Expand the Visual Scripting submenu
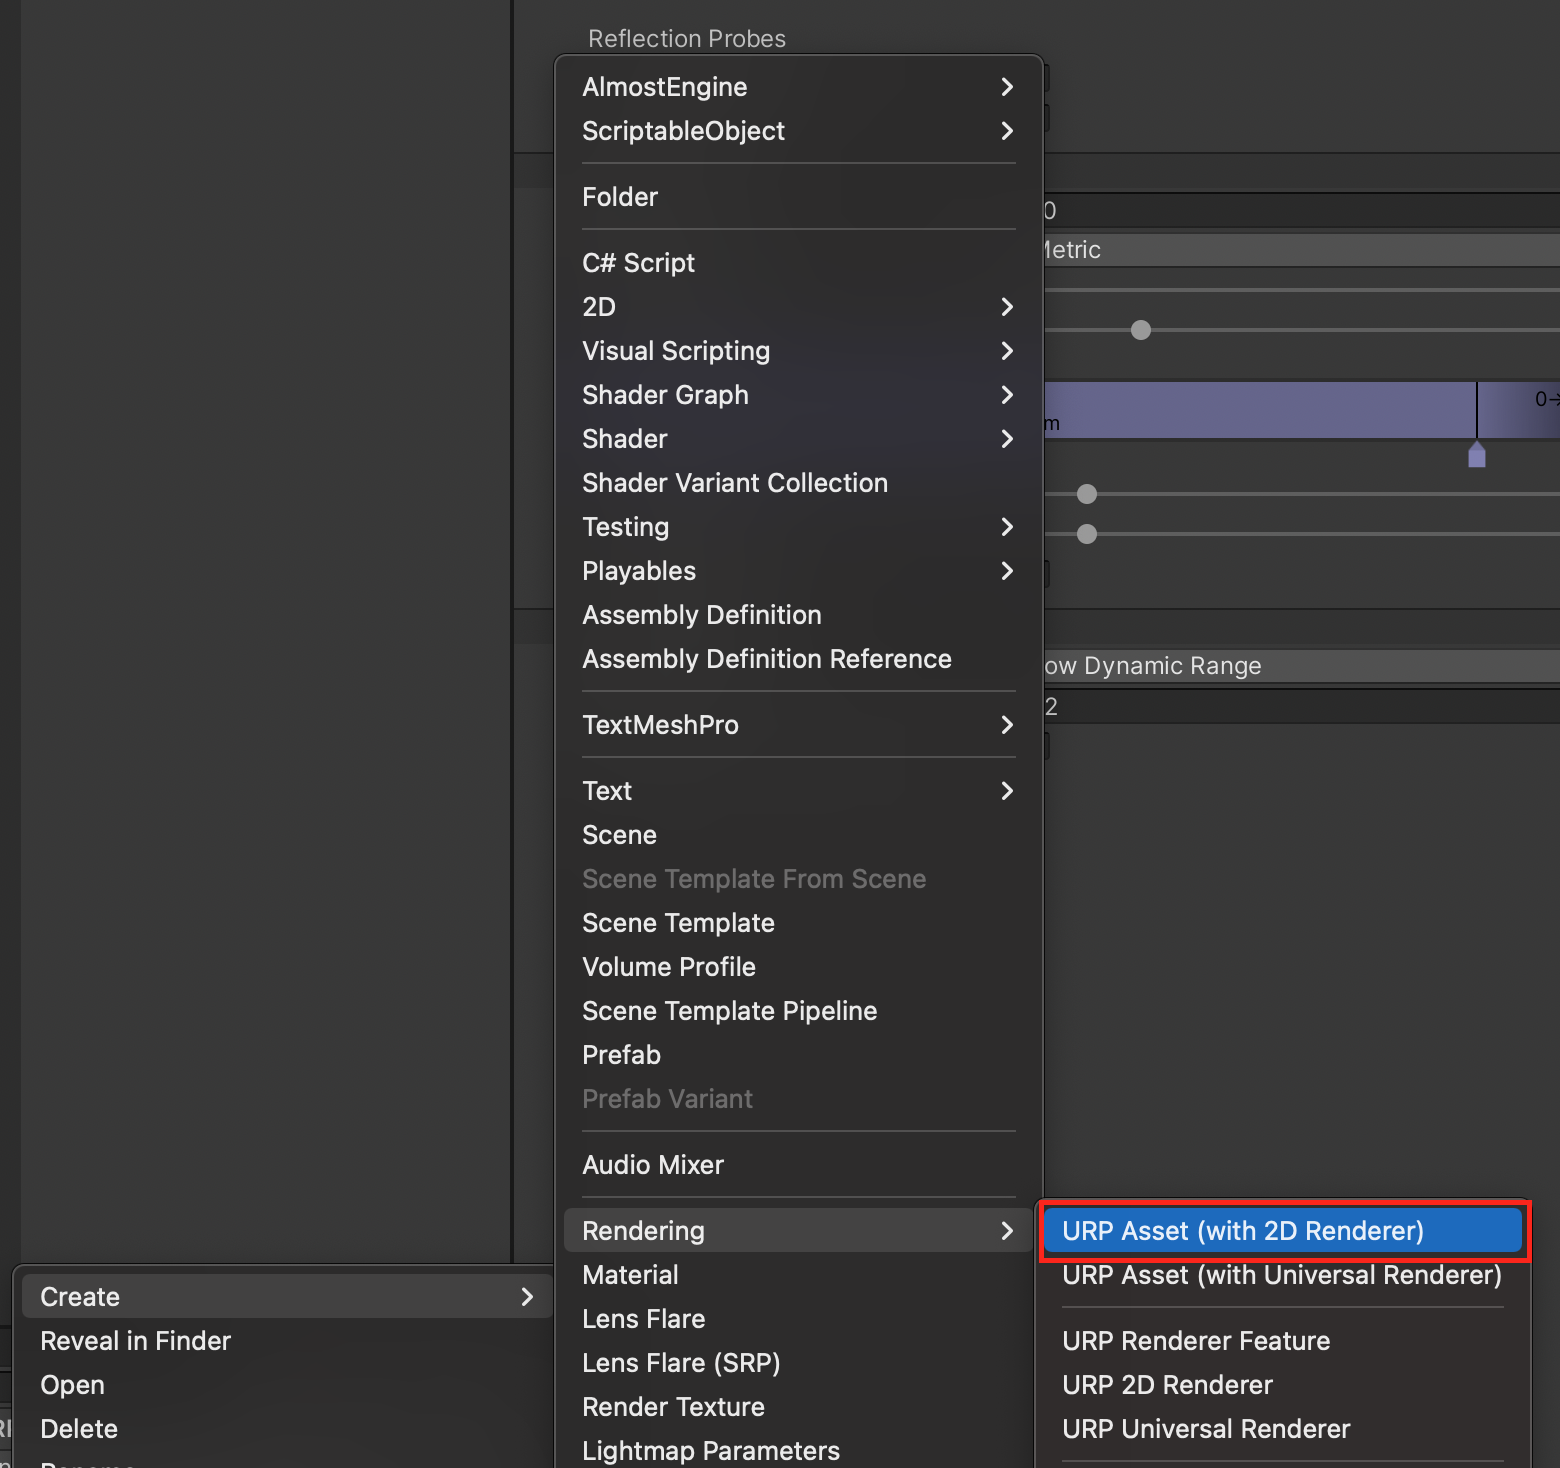This screenshot has height=1468, width=1560. click(x=798, y=351)
